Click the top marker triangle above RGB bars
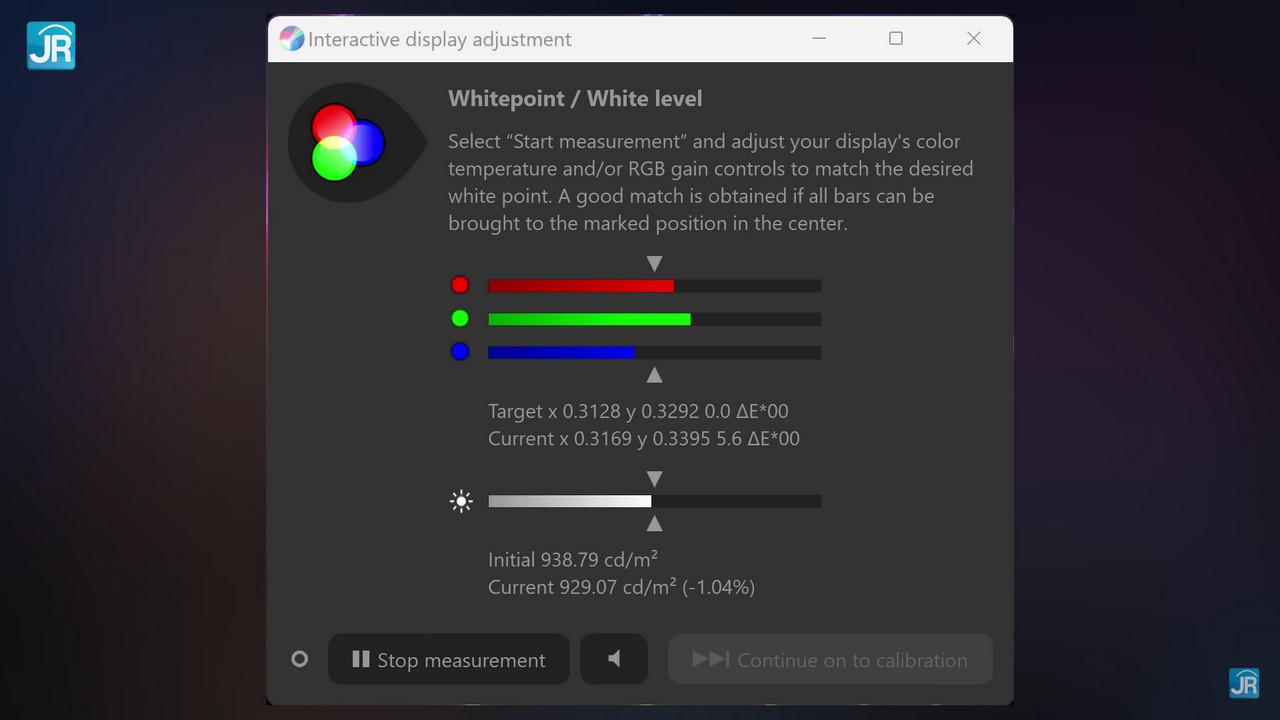This screenshot has width=1280, height=720. tap(654, 263)
